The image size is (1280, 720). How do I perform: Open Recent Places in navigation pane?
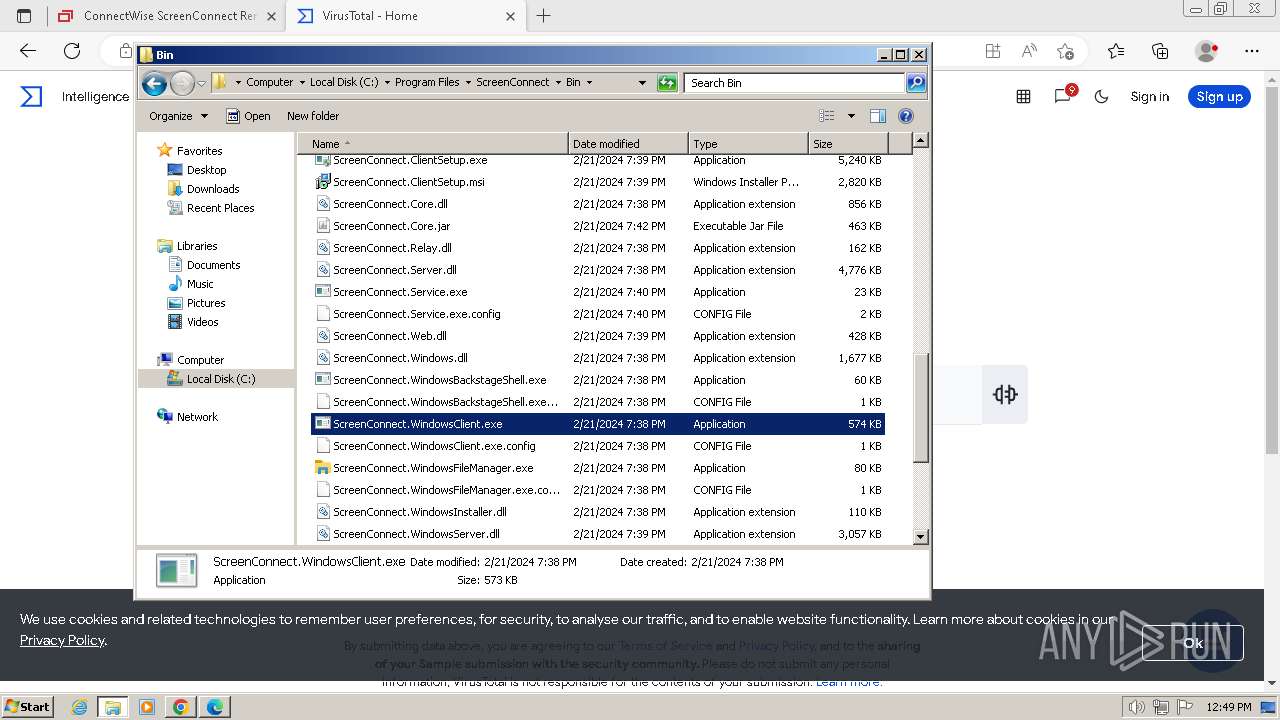coord(220,208)
